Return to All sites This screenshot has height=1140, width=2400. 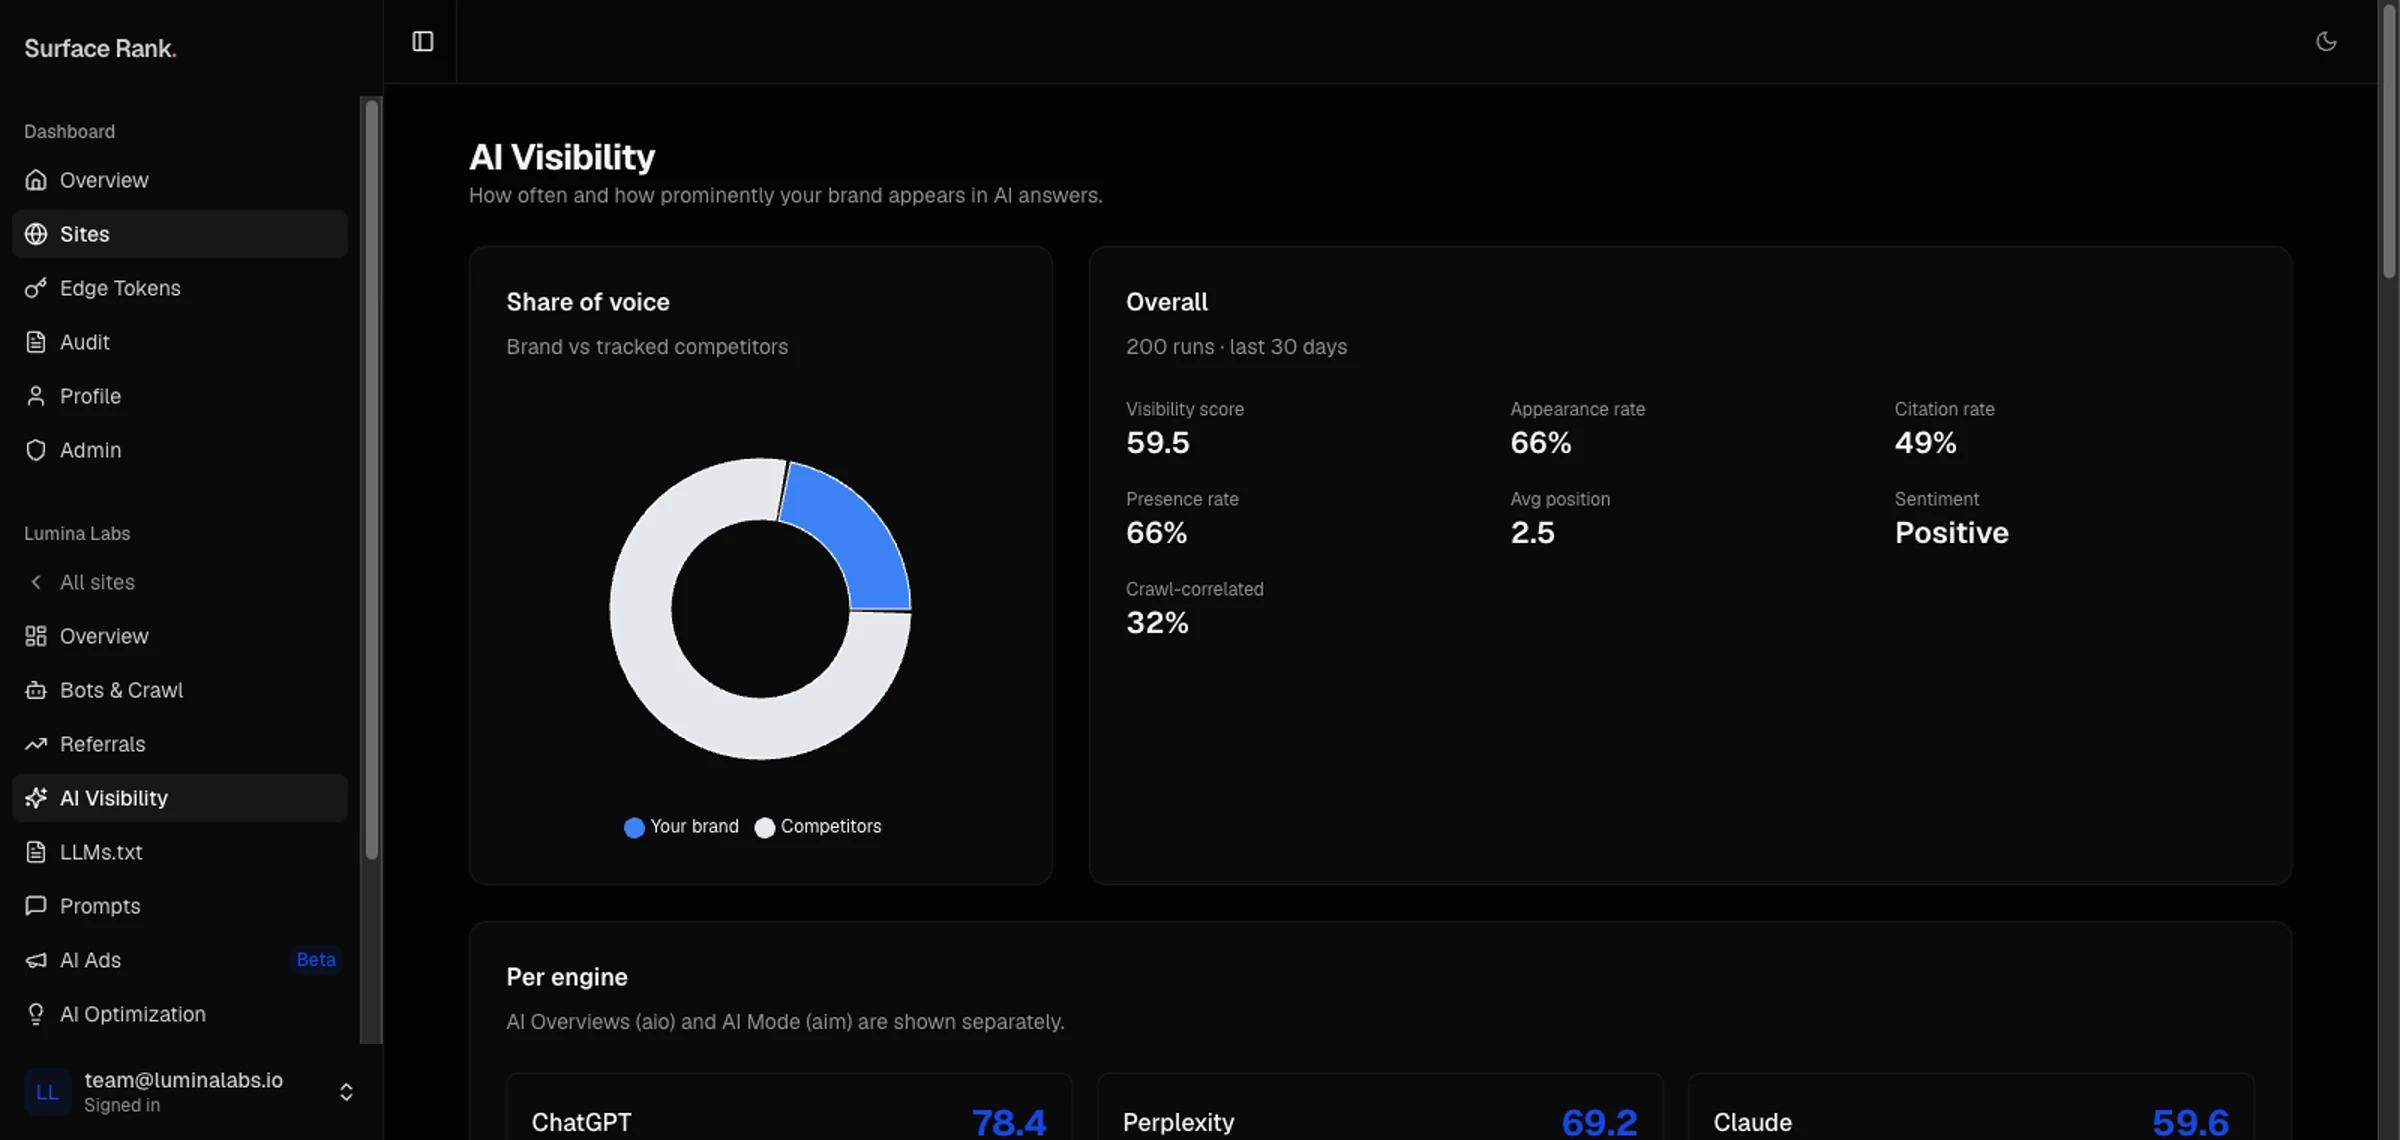click(x=180, y=582)
